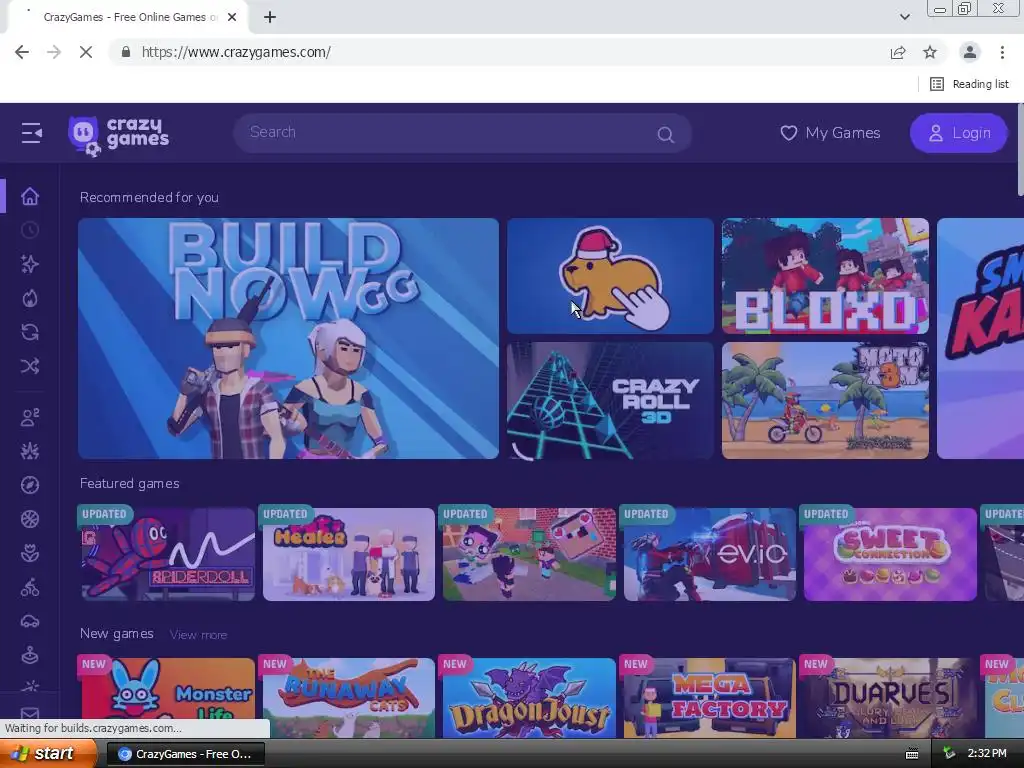The image size is (1024, 768).
Task: Open the Action burst icon in sidebar
Action: pyautogui.click(x=29, y=451)
